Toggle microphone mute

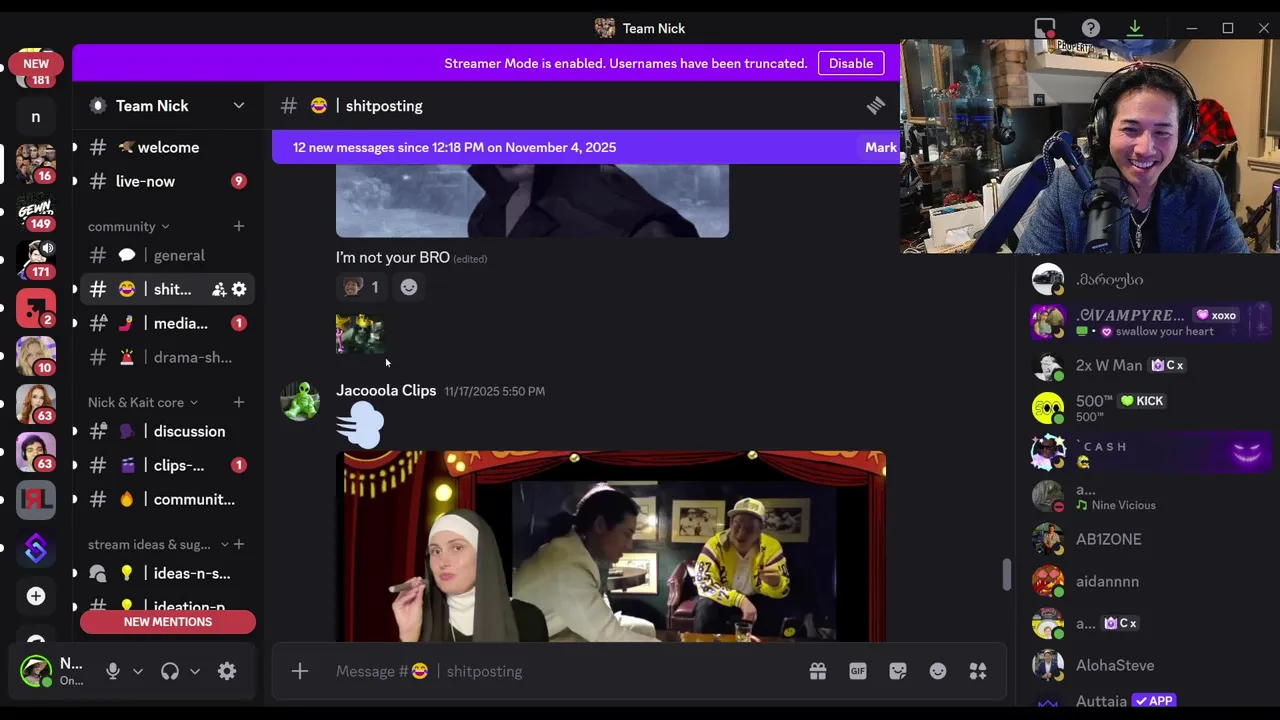[113, 671]
